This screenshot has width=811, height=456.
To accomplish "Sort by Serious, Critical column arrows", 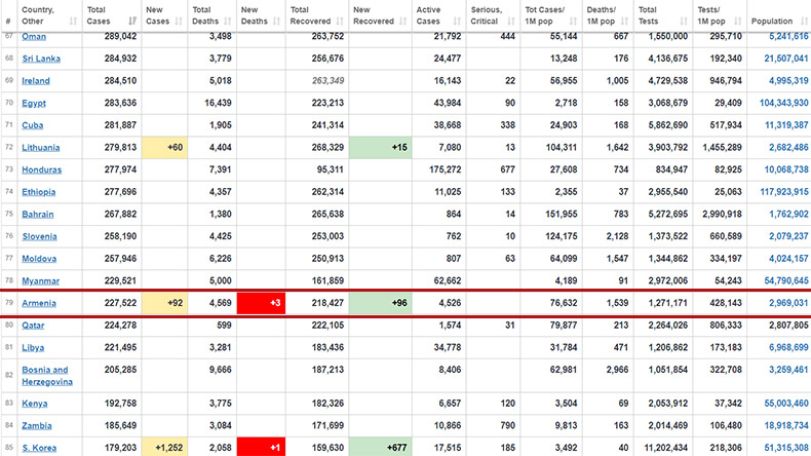I will click(x=511, y=21).
